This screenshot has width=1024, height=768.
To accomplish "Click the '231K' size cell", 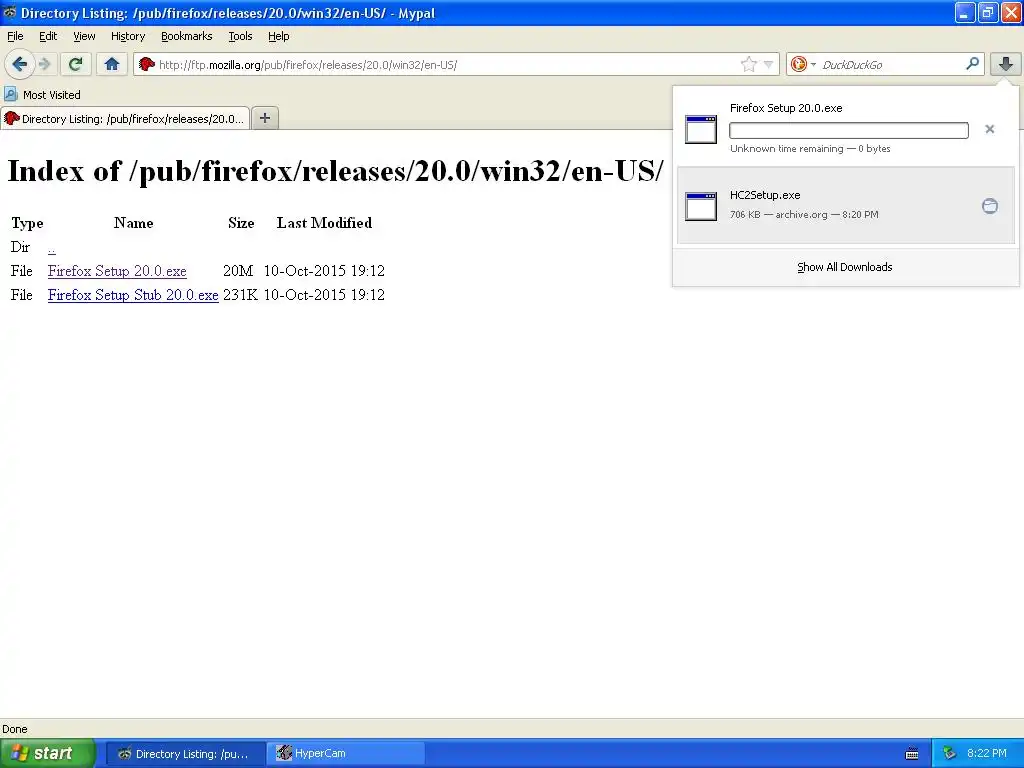I will [240, 295].
